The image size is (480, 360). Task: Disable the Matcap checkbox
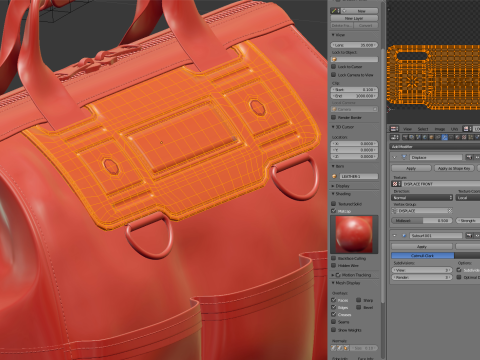(333, 211)
